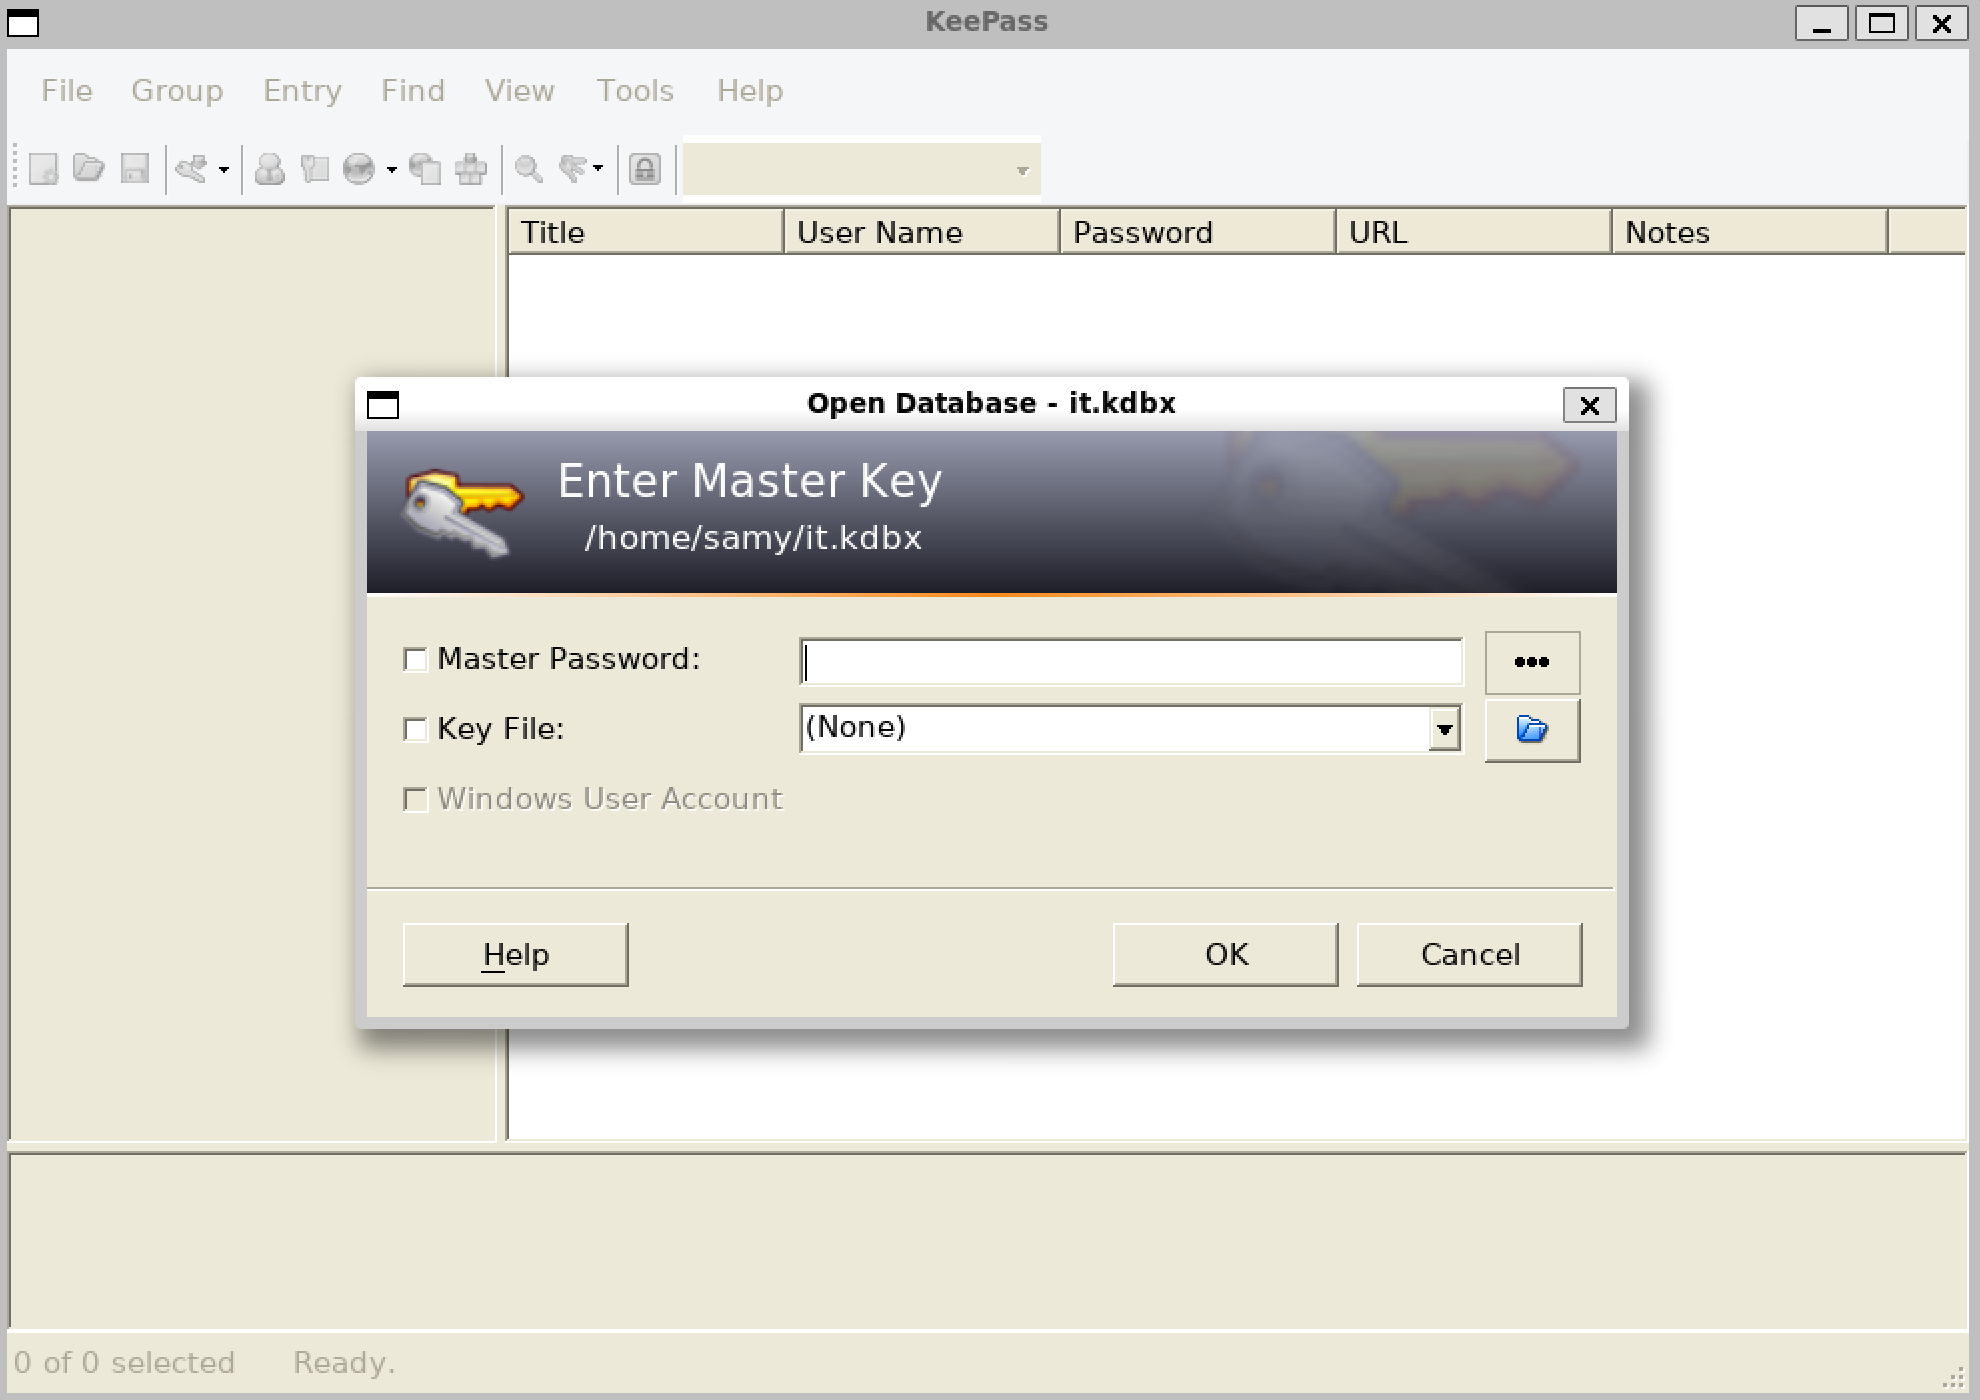Click the Save Database floppy icon
Image resolution: width=1980 pixels, height=1400 pixels.
[x=135, y=169]
